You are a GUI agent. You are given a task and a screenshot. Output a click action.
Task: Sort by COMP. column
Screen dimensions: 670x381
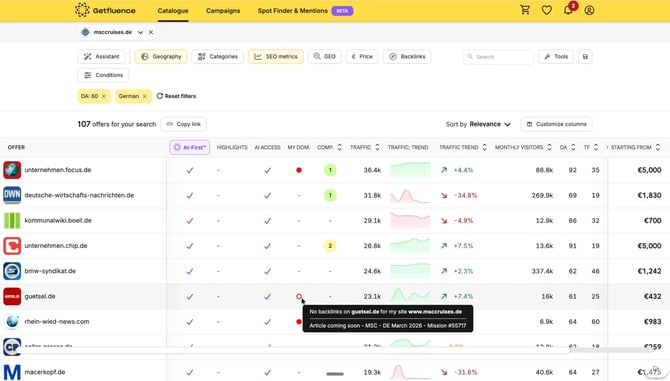coord(339,147)
